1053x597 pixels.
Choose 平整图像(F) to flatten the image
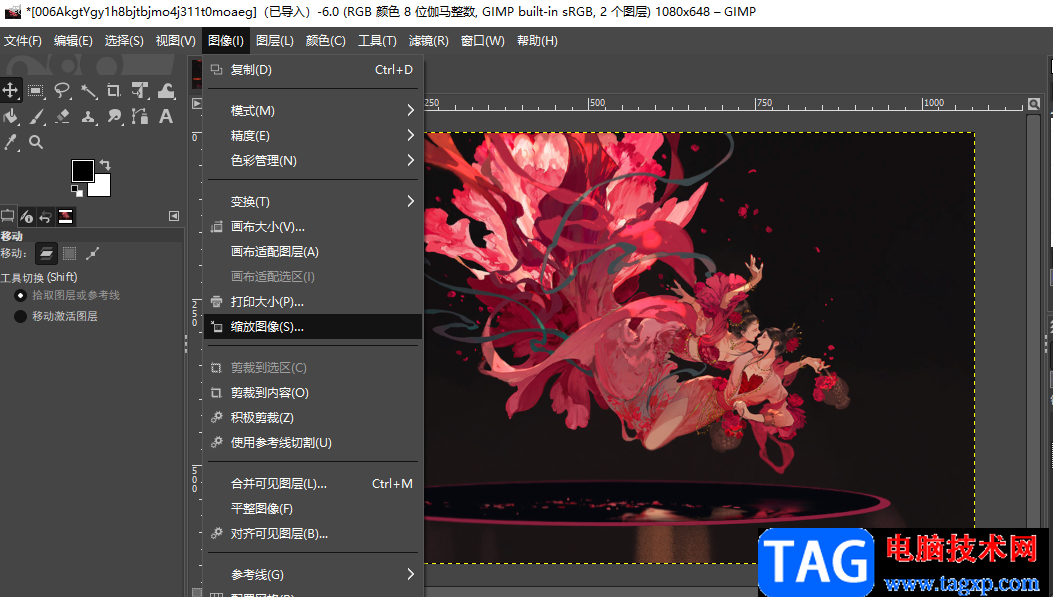[x=313, y=509]
